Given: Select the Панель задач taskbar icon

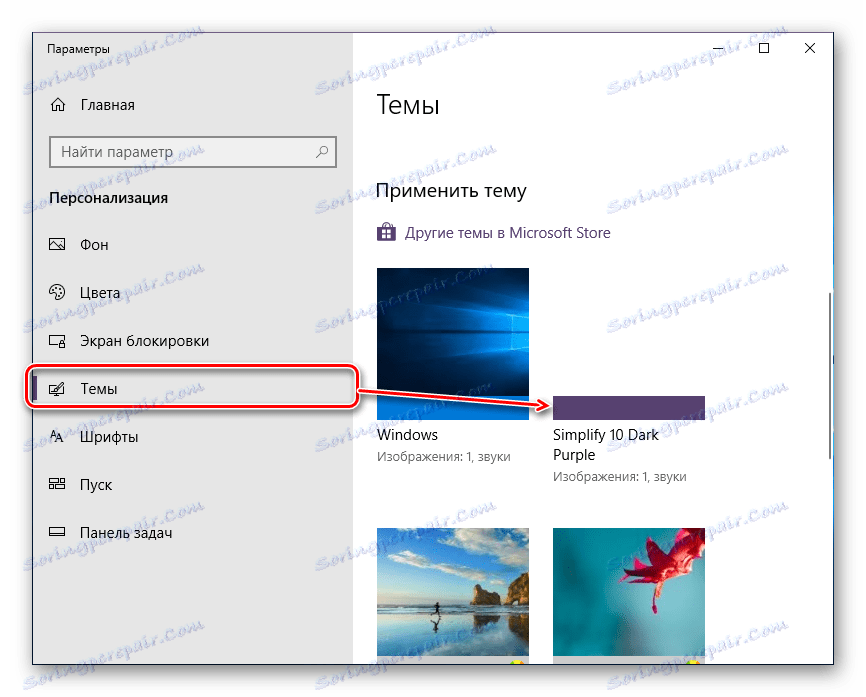Looking at the screenshot, I should (x=59, y=532).
